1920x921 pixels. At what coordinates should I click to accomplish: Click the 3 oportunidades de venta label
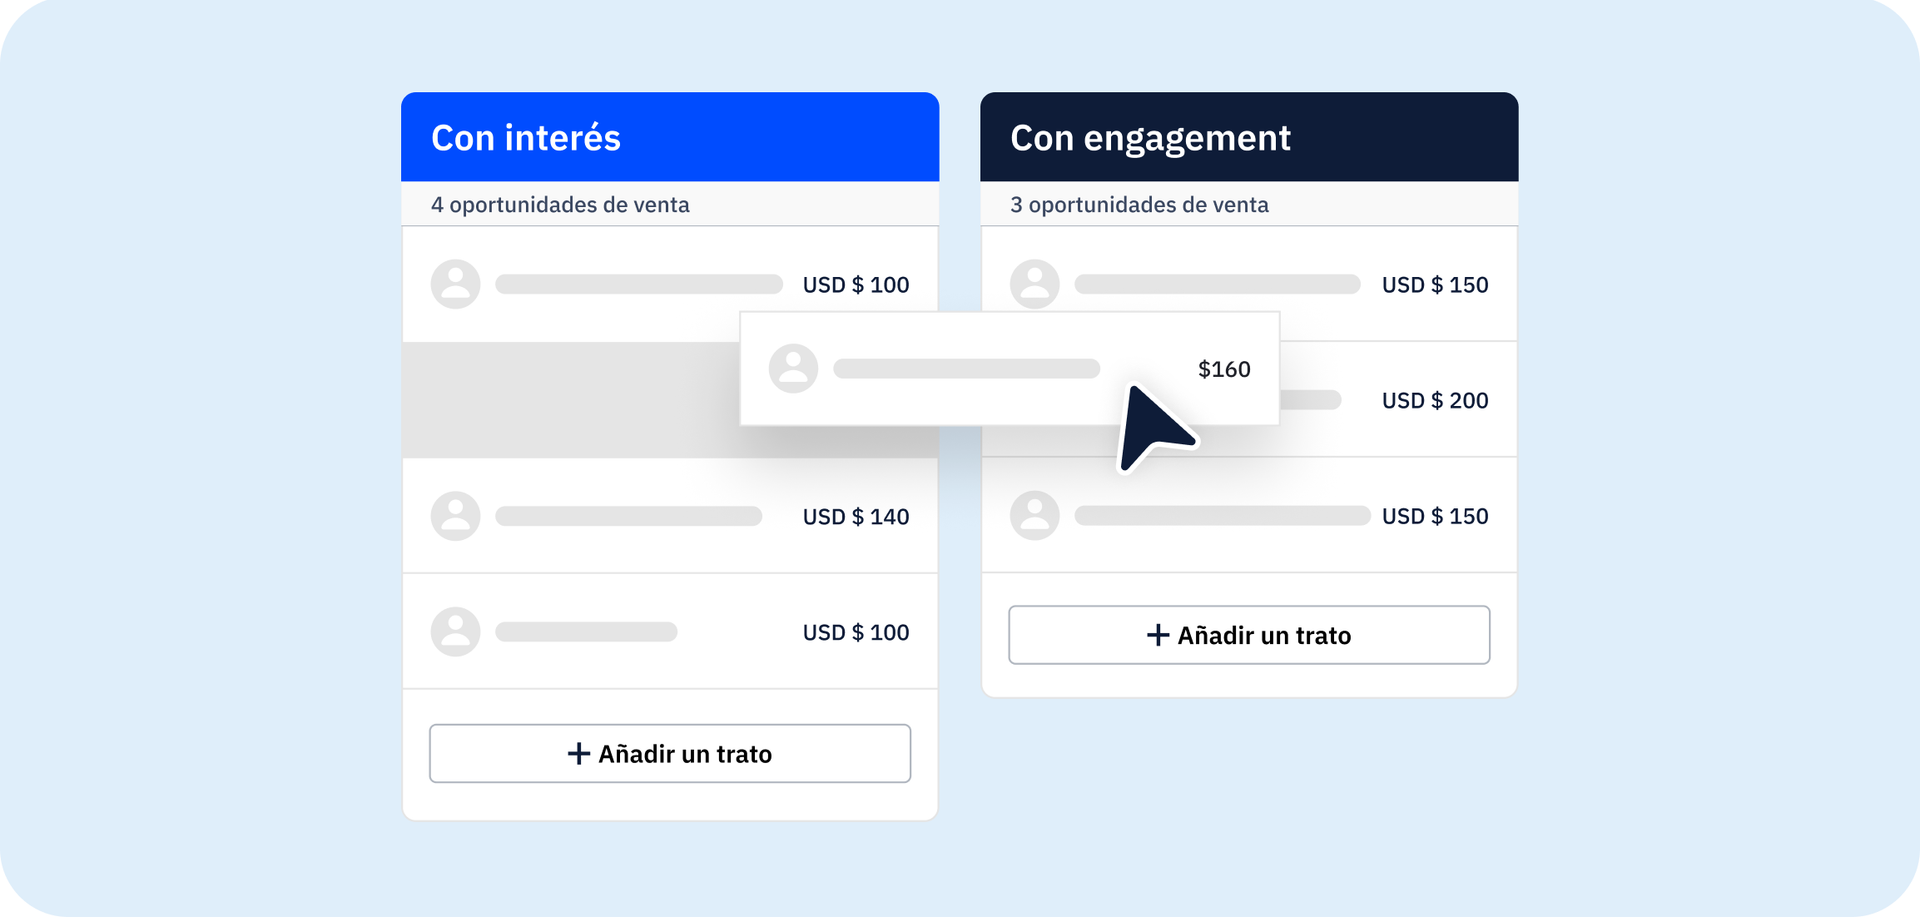1139,205
